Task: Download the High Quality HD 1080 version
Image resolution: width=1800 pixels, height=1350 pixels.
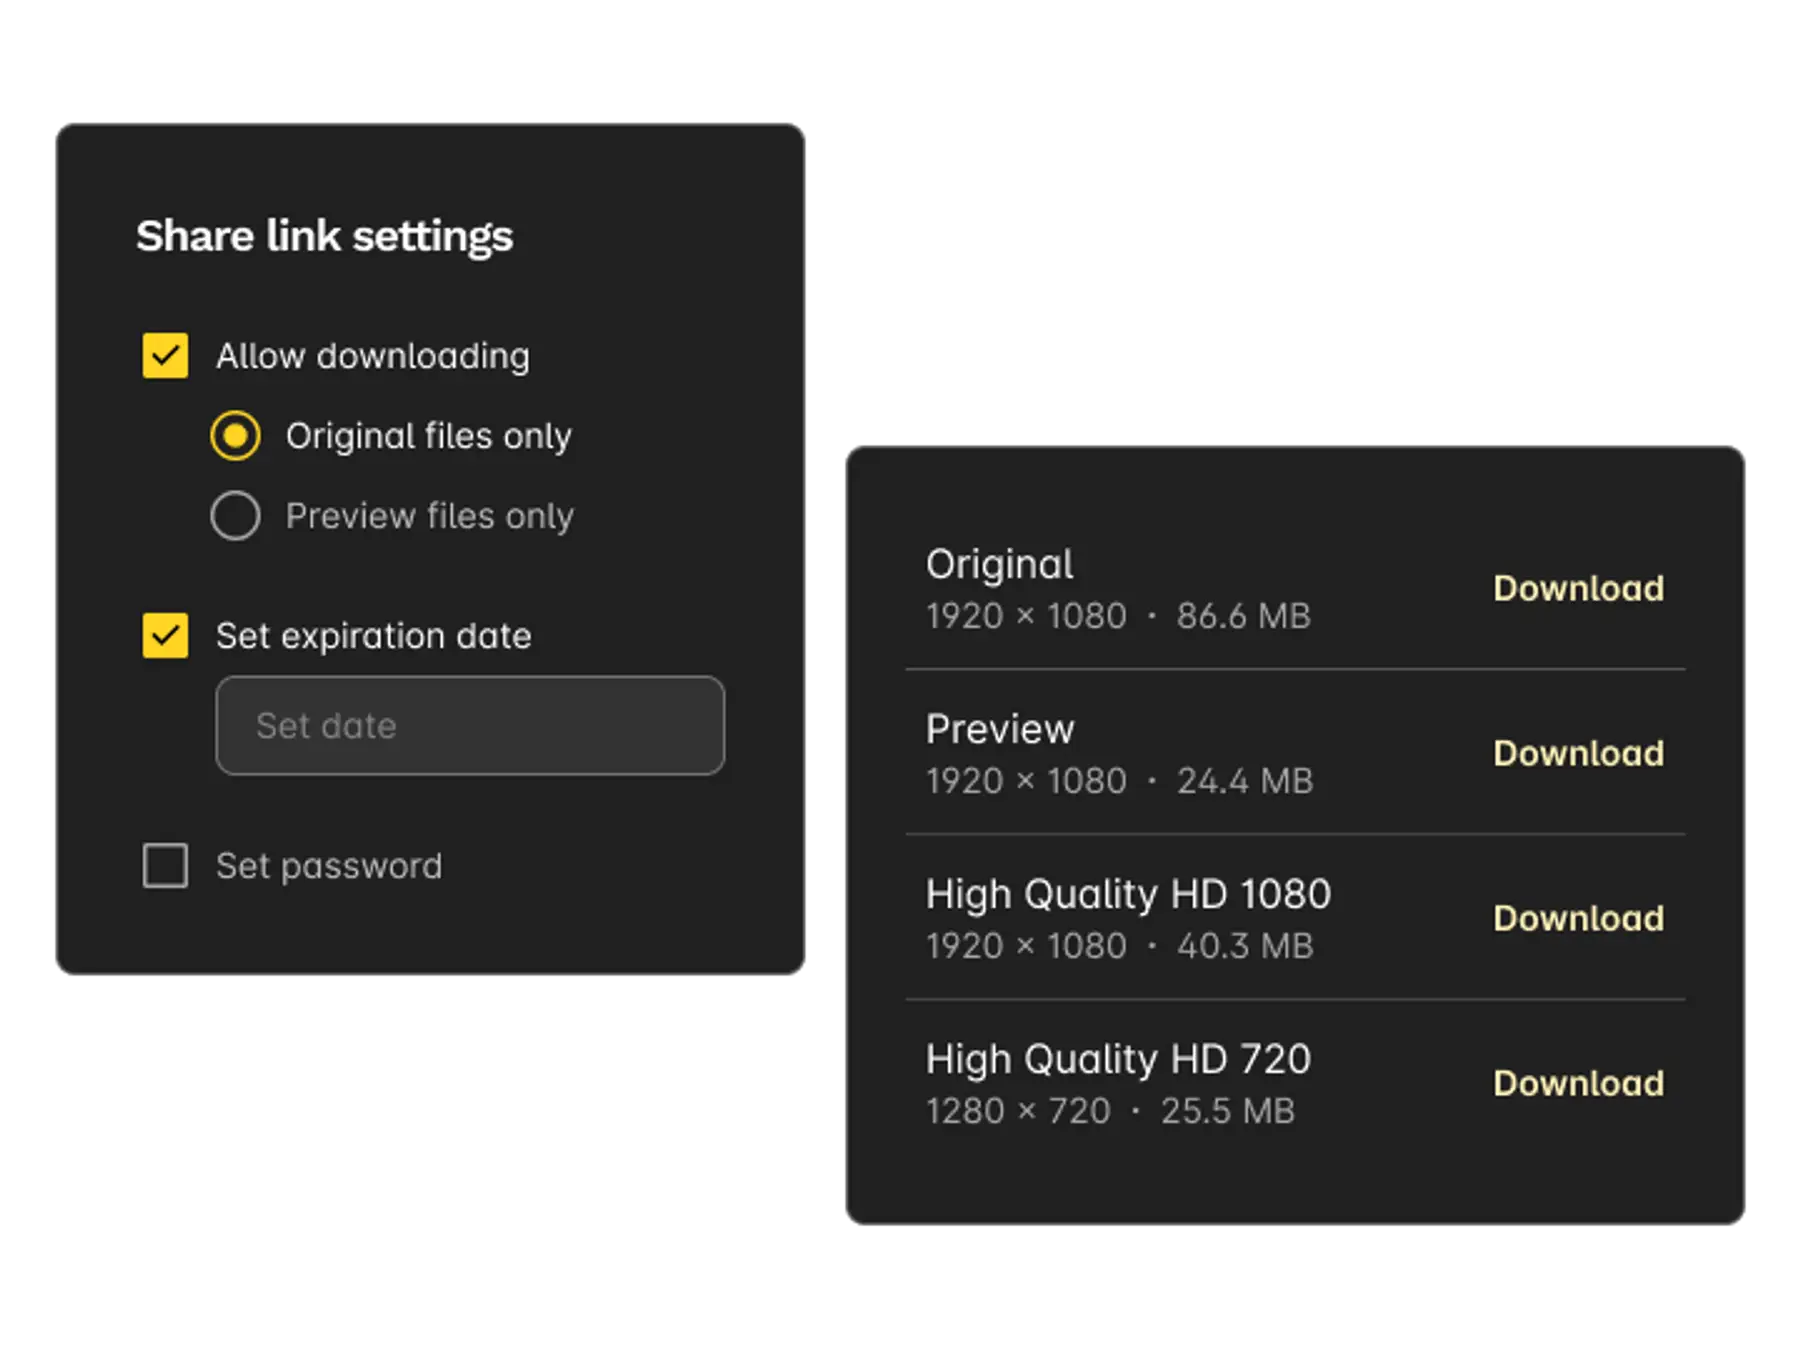Action: point(1578,918)
